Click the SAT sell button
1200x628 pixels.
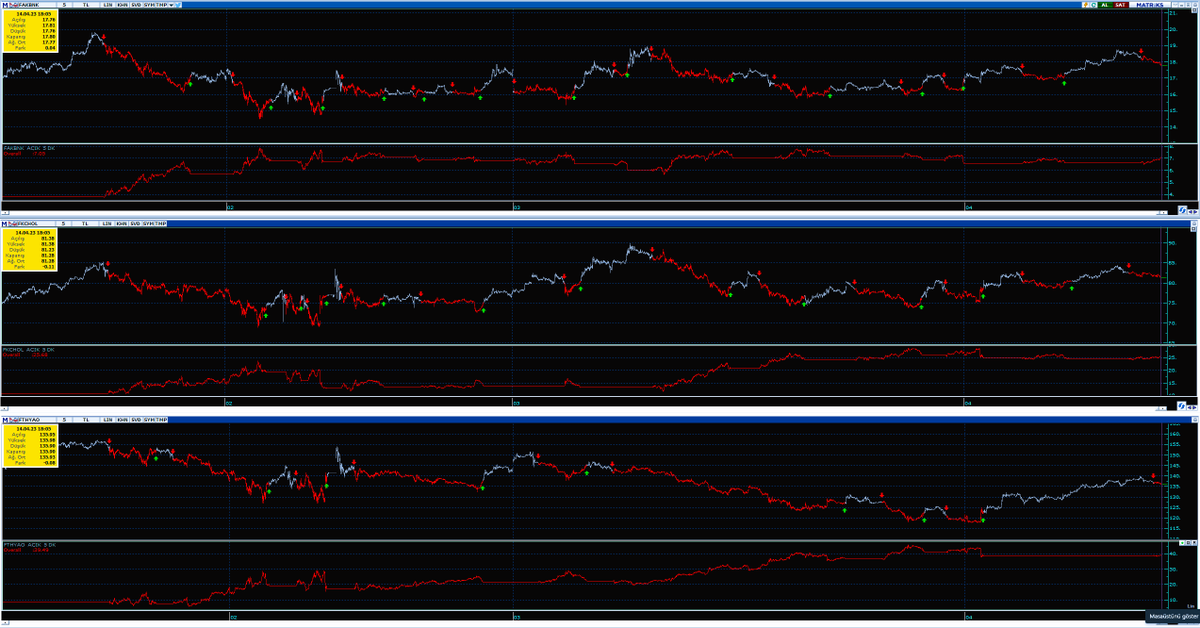(x=1121, y=5)
